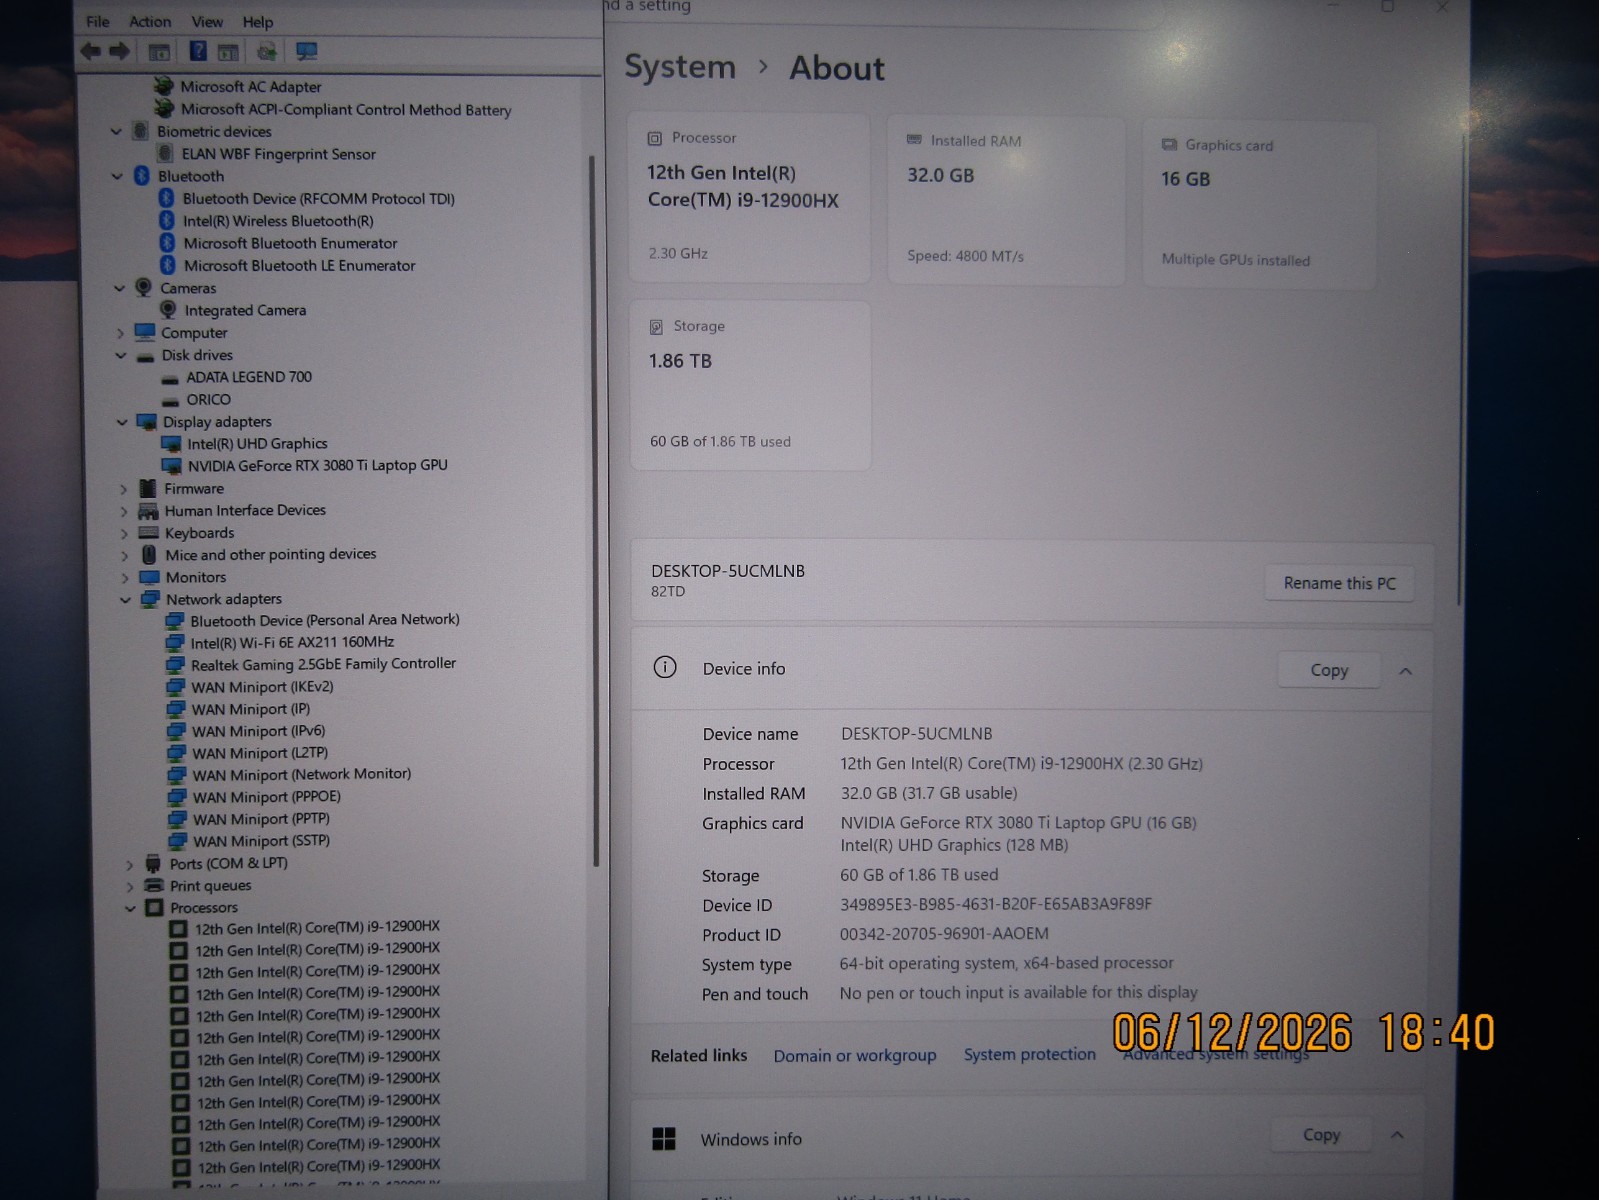Viewport: 1599px width, 1200px height.
Task: Select the ADATA LEGEND 700 disk icon
Action: click(x=171, y=379)
